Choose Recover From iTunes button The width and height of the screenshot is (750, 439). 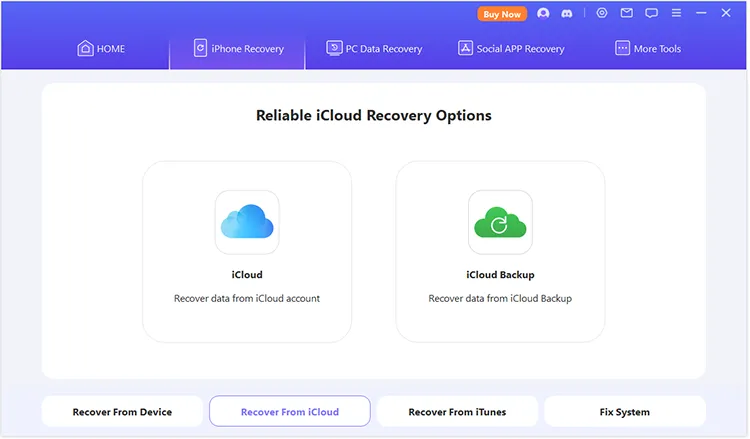point(457,412)
